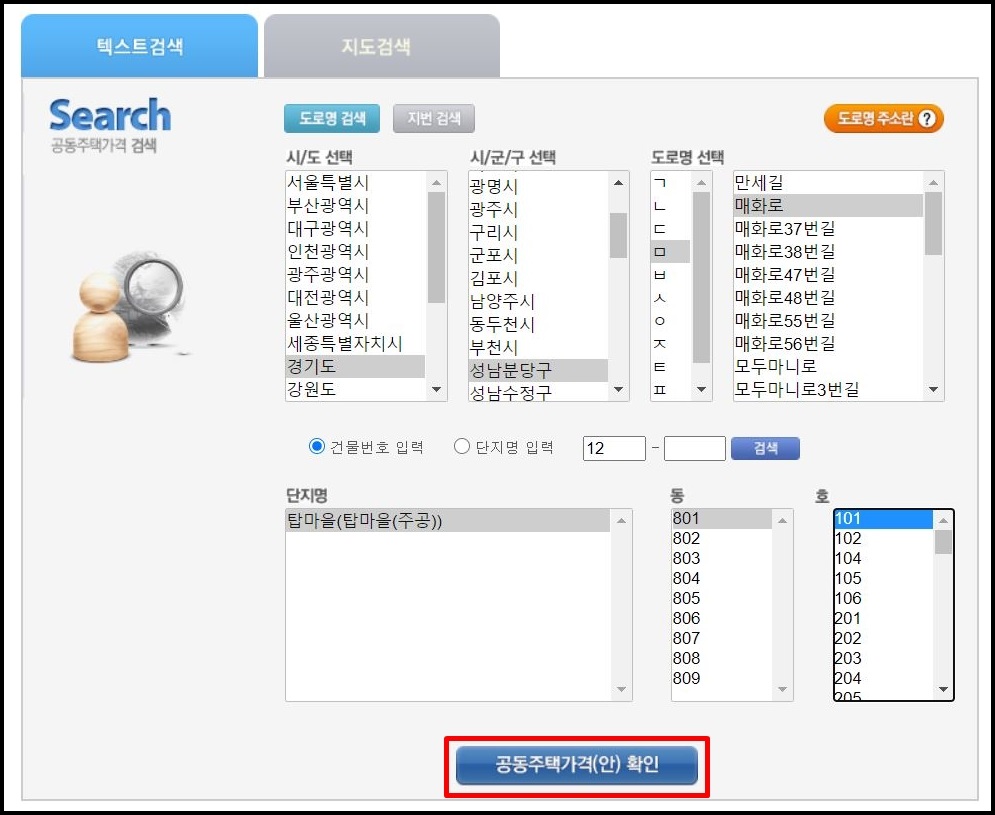The width and height of the screenshot is (995, 815).
Task: Select building 805 in 동 list
Action: (722, 599)
